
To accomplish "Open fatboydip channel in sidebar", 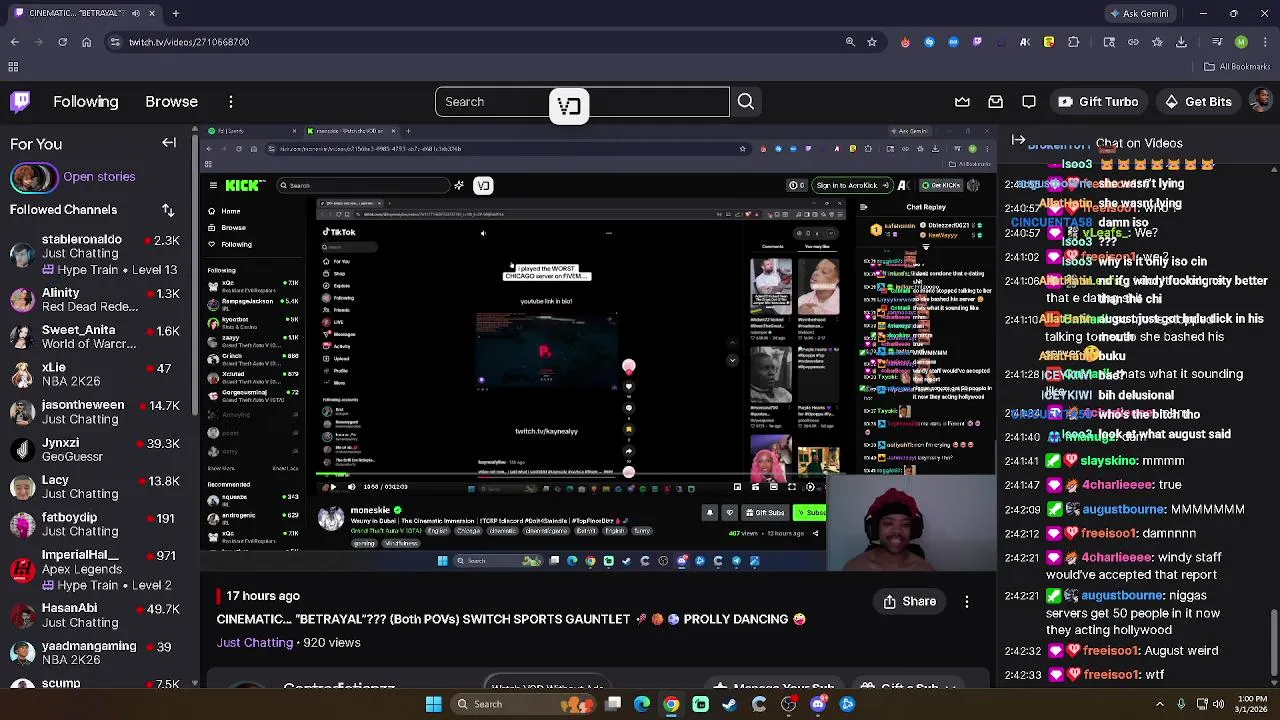I will [95, 525].
